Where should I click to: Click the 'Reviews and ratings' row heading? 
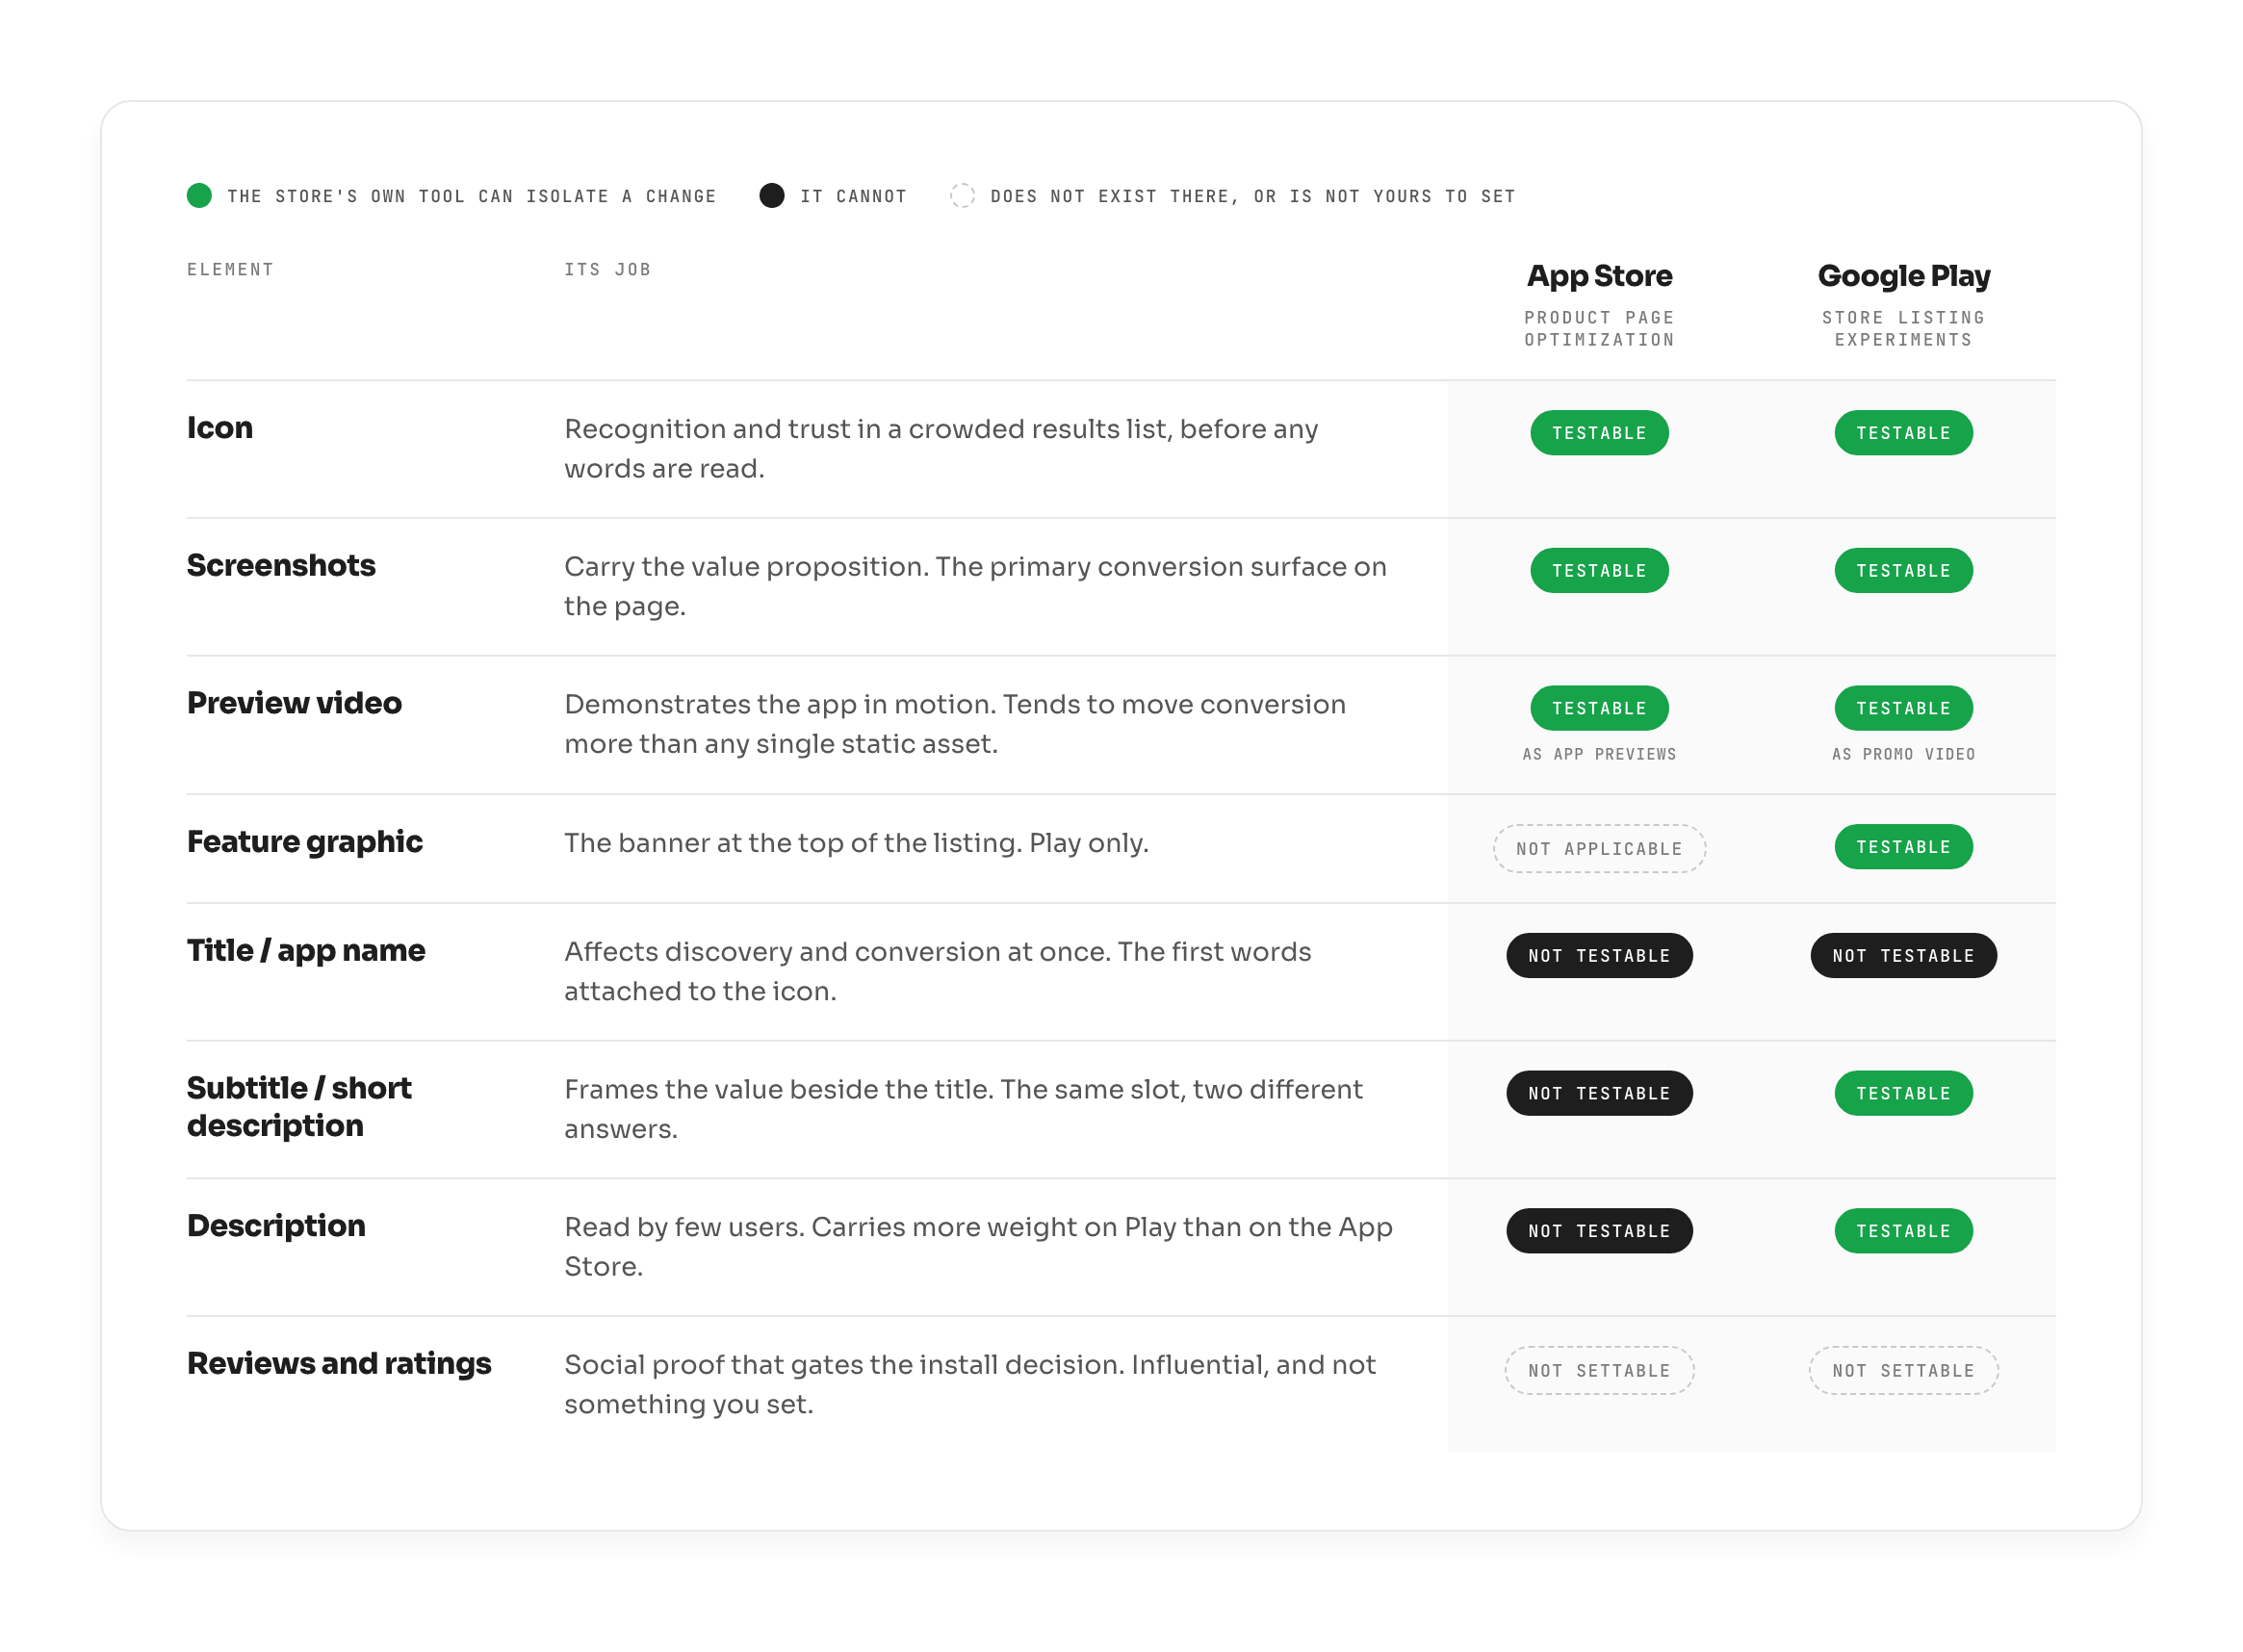[x=339, y=1364]
